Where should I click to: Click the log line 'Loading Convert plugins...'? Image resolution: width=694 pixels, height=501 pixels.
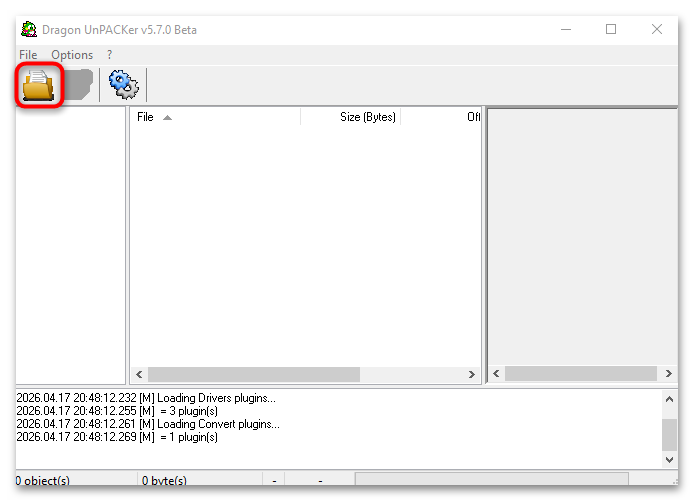tap(148, 424)
